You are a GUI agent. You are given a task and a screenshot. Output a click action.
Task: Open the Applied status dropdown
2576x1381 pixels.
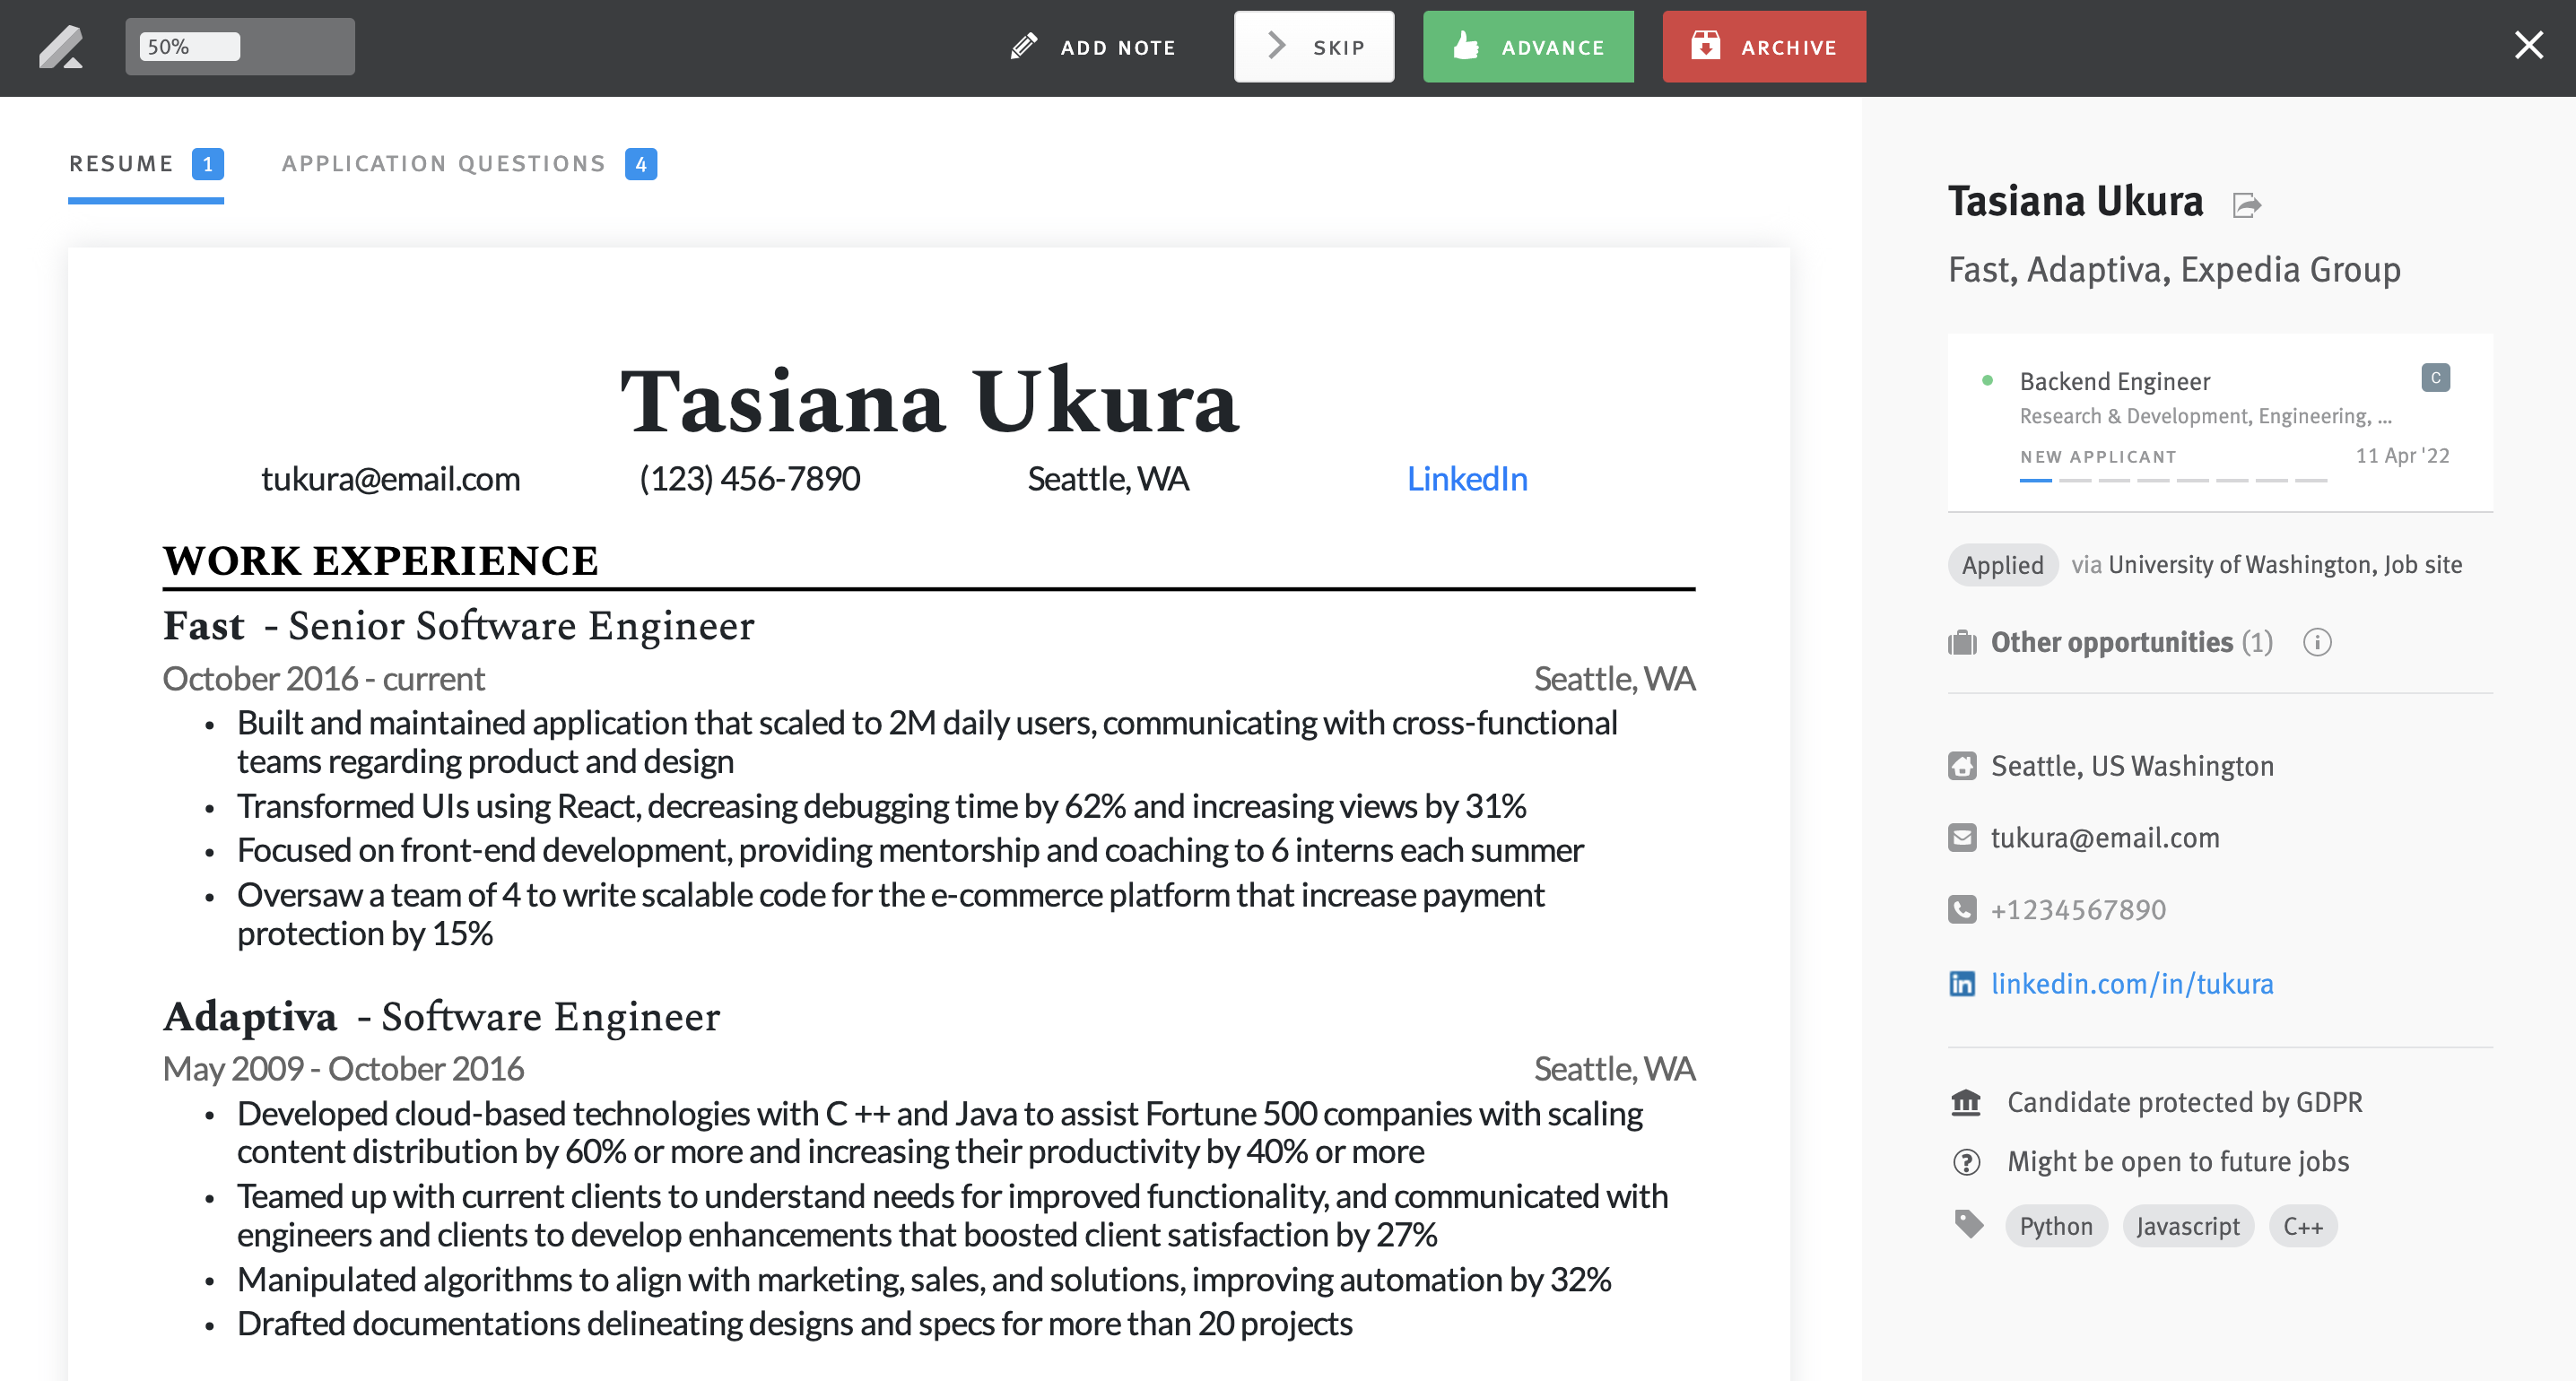[2002, 564]
